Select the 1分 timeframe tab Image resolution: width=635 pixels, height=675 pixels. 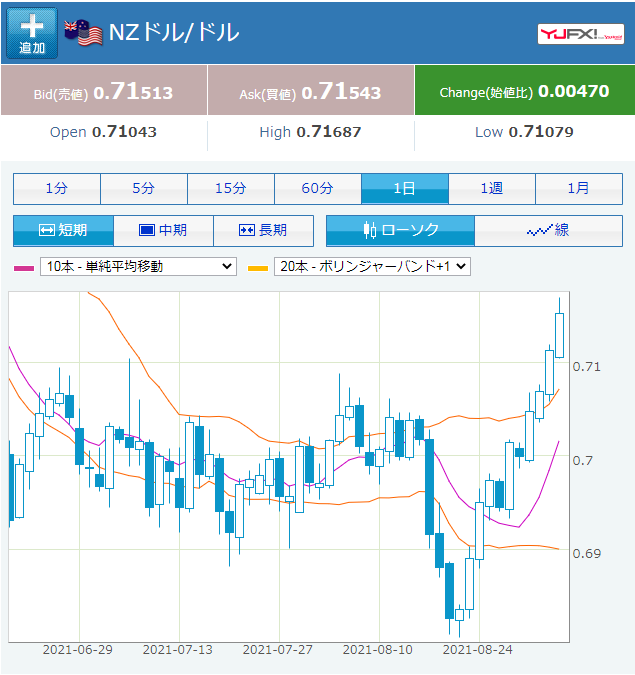pyautogui.click(x=57, y=189)
